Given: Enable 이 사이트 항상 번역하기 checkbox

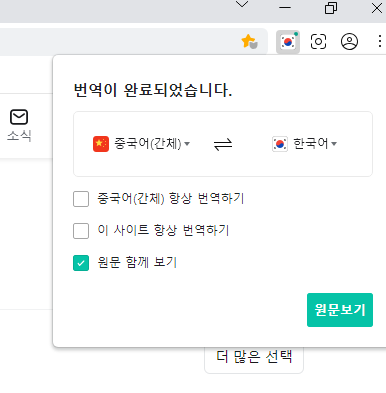Looking at the screenshot, I should click(81, 231).
